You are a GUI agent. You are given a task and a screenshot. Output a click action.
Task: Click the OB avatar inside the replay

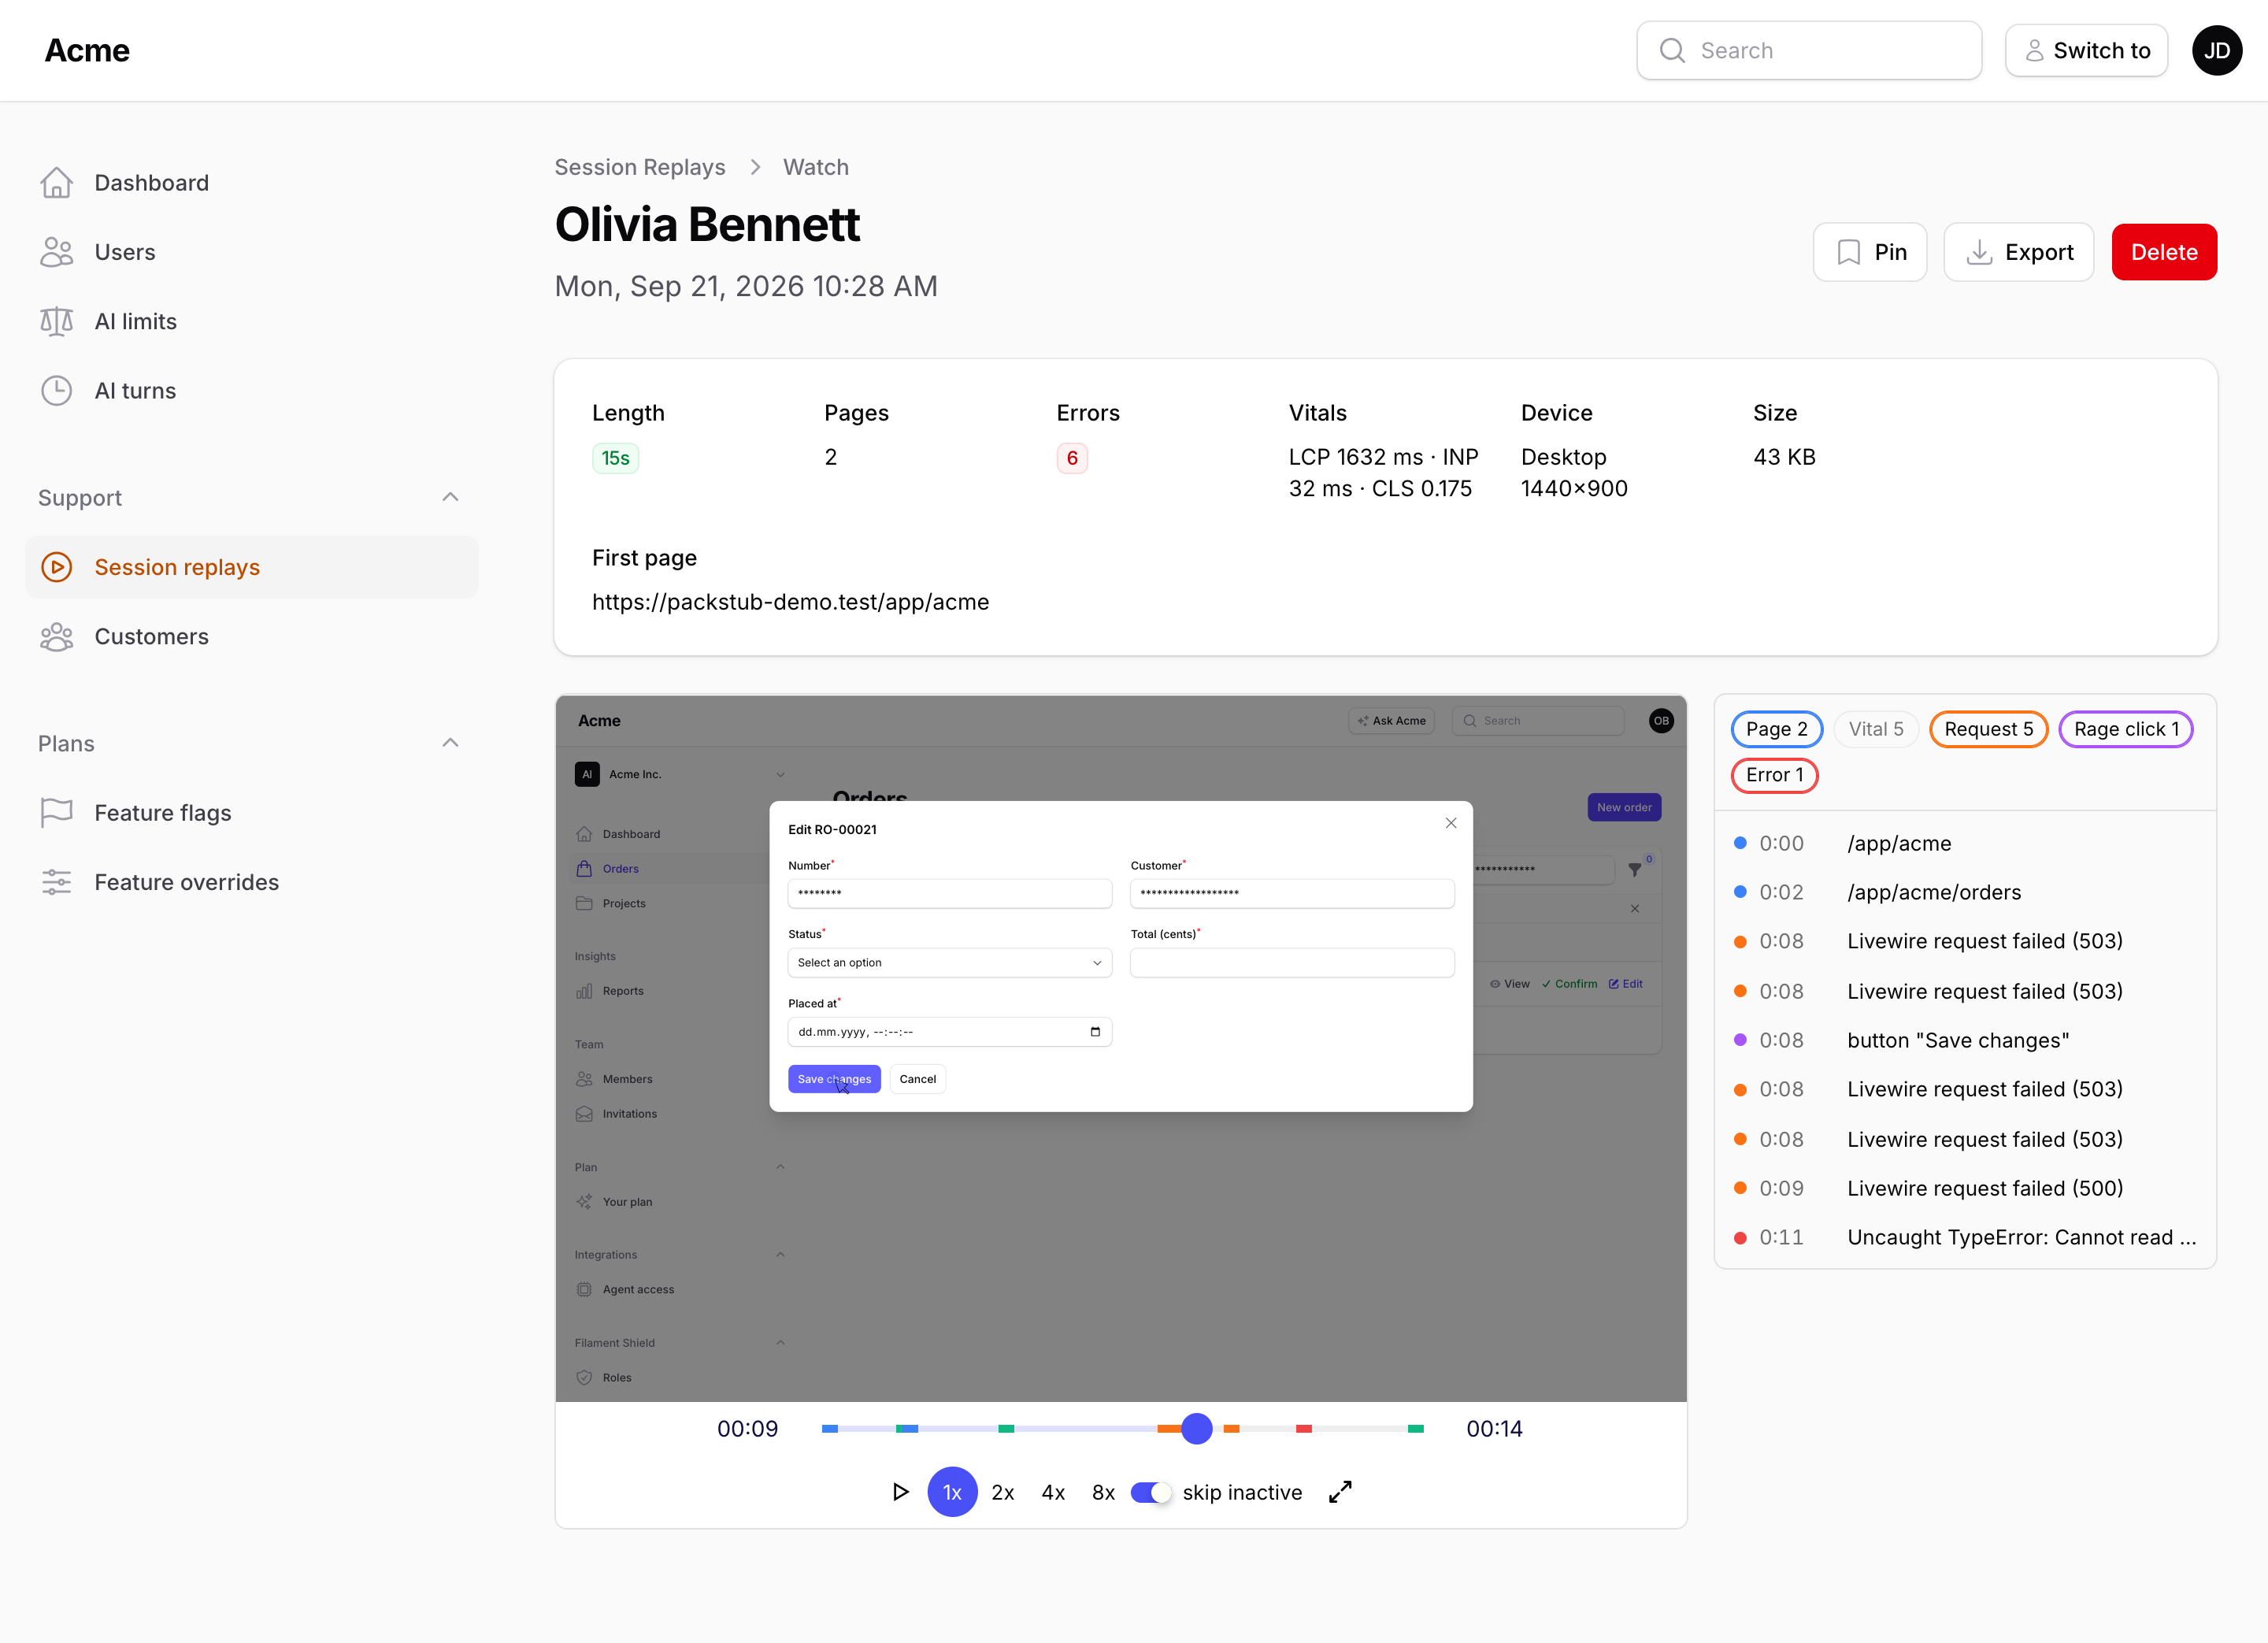[x=1661, y=721]
